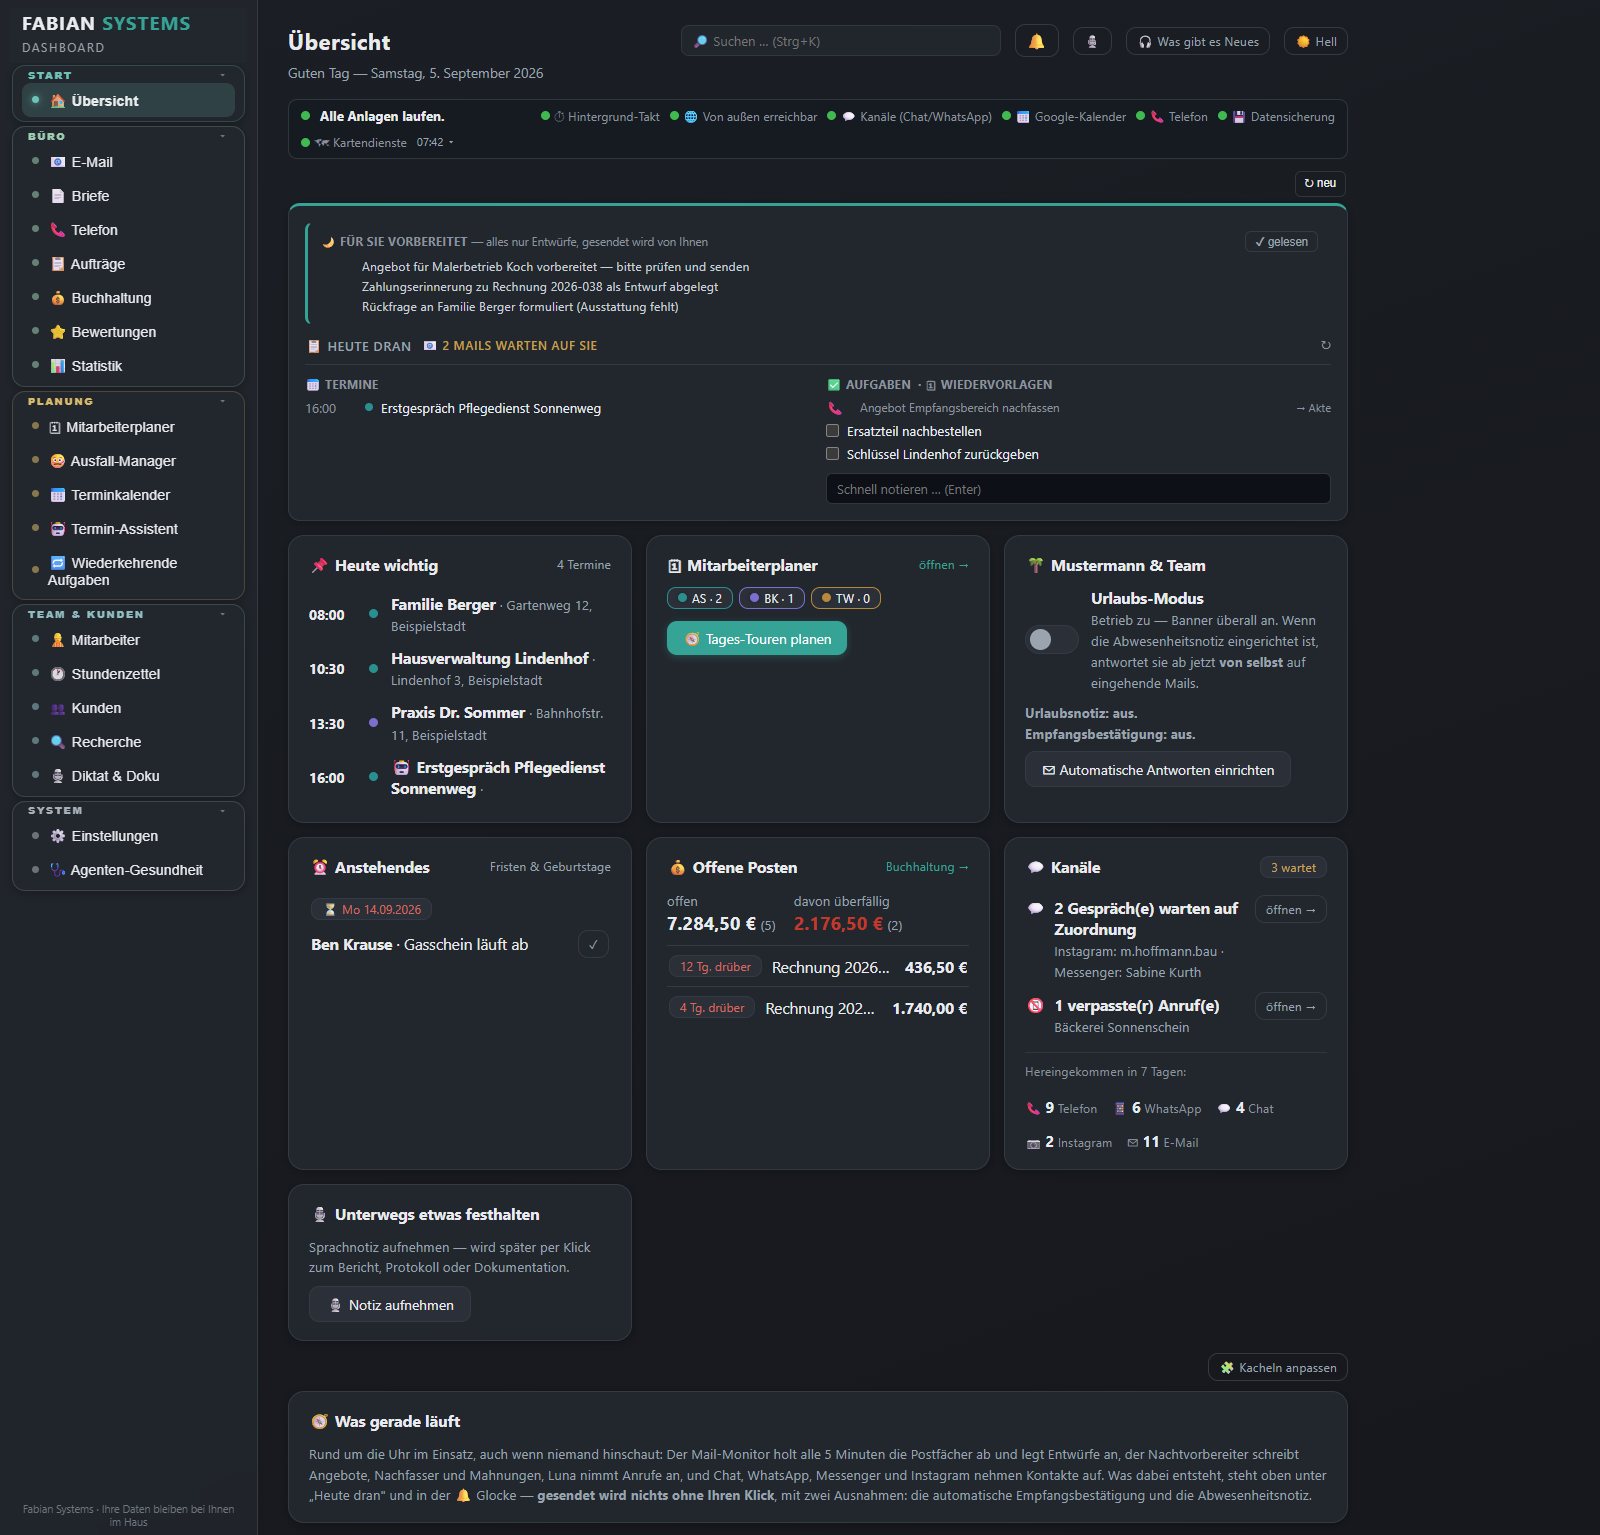
Task: Collapse the BÜRO sidebar section
Action: click(x=222, y=136)
